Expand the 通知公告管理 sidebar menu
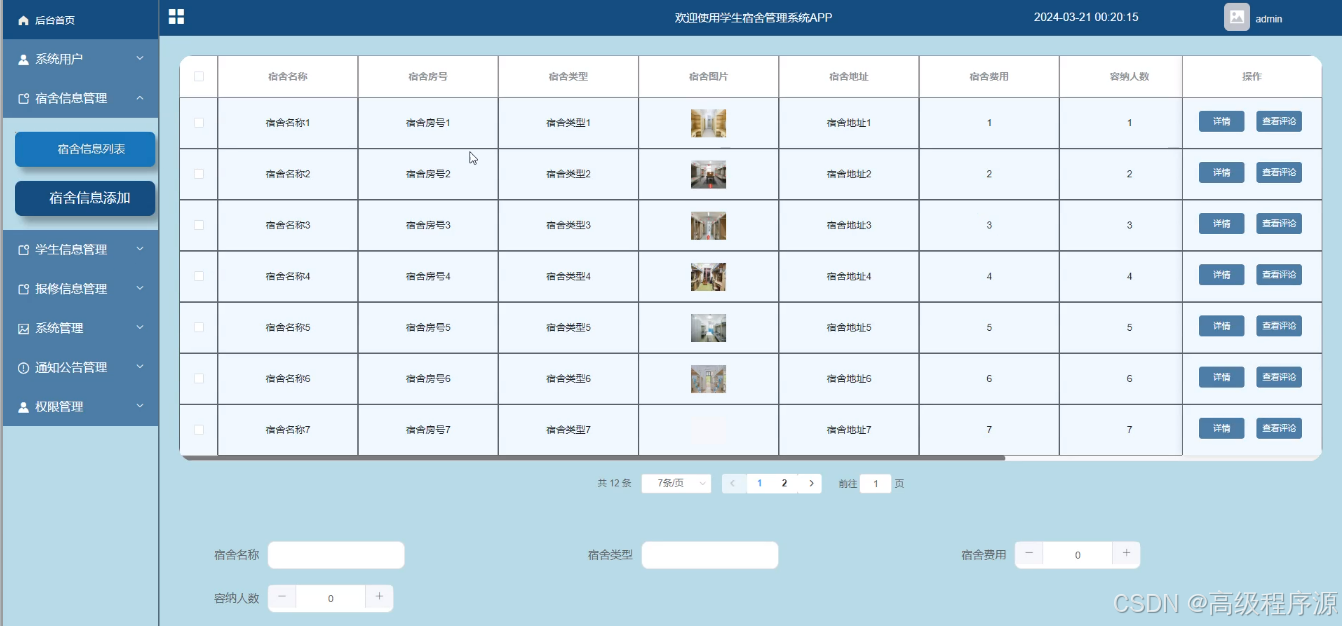This screenshot has width=1342, height=626. coord(80,368)
